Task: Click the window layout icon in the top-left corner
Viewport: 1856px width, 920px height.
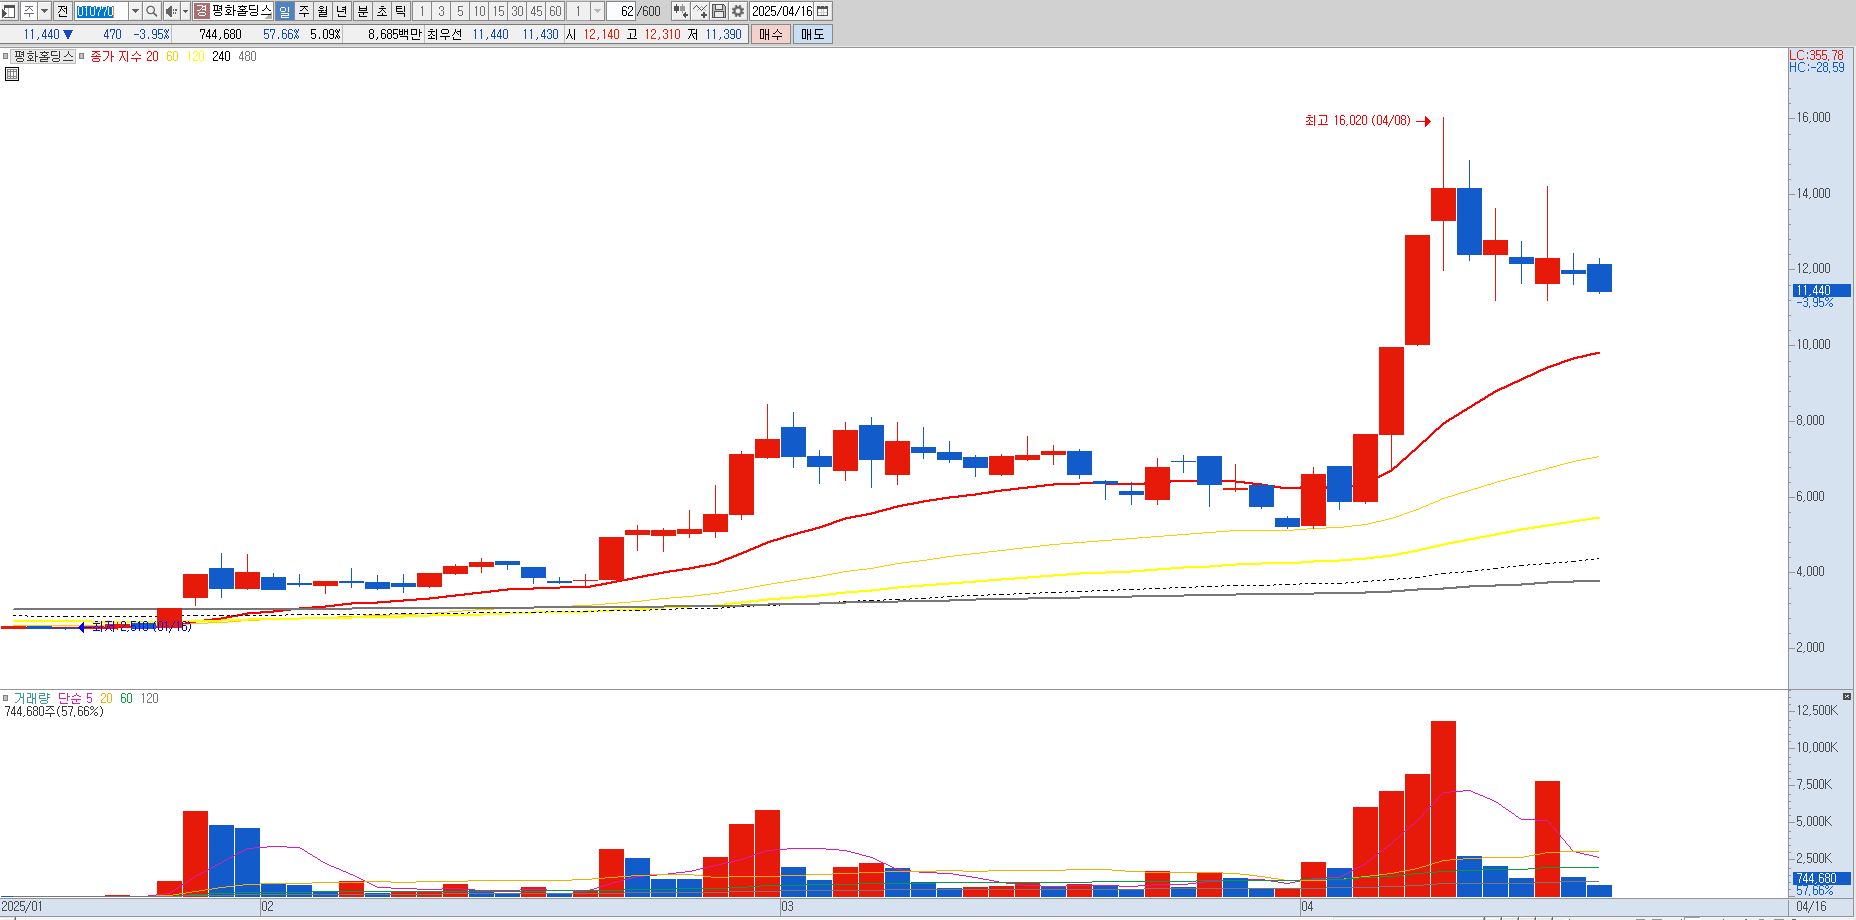Action: pyautogui.click(x=9, y=11)
